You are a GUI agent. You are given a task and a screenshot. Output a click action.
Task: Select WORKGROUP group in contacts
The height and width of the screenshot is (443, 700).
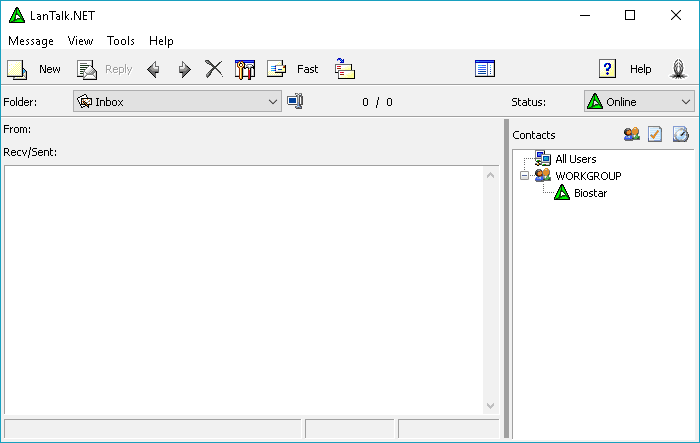pos(588,176)
